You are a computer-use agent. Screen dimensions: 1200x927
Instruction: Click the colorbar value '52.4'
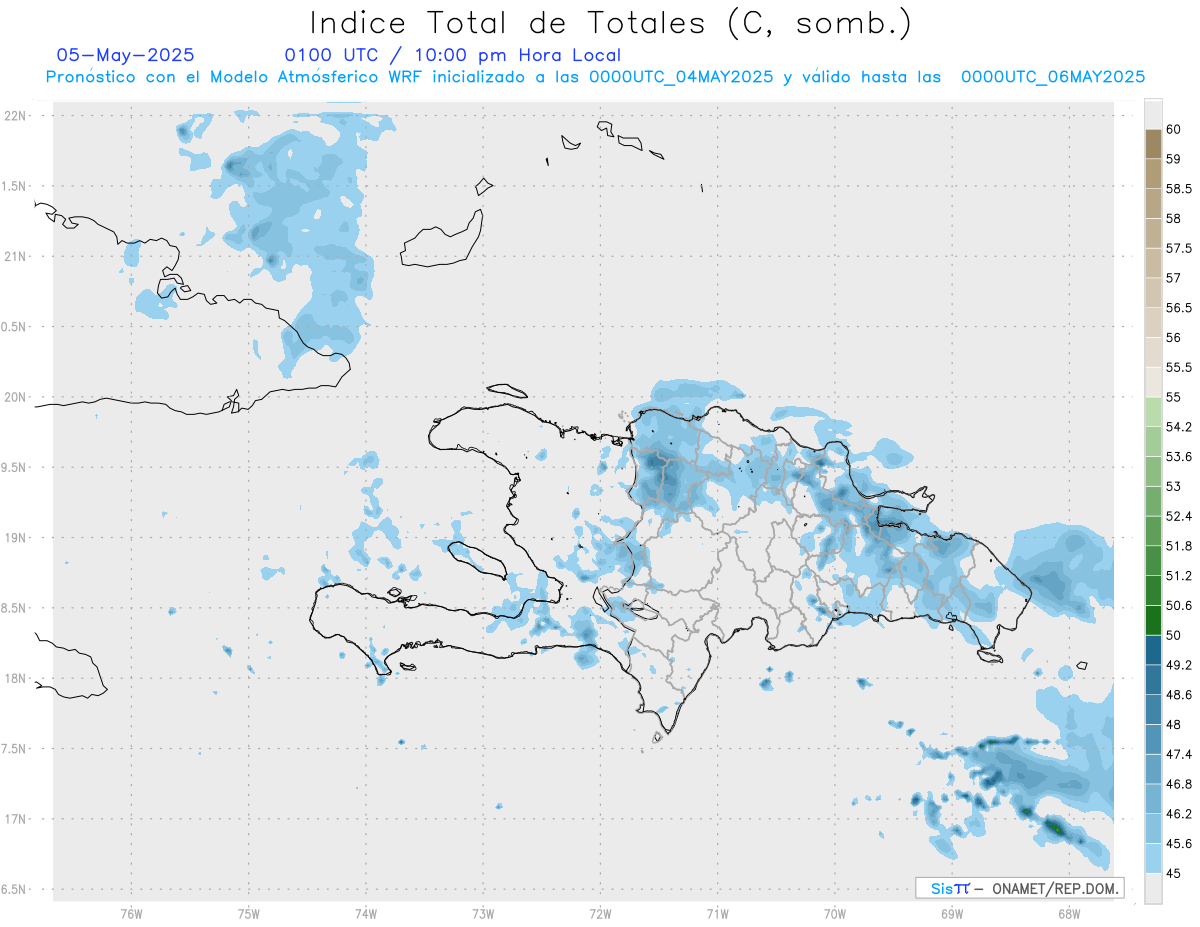[x=1179, y=516]
